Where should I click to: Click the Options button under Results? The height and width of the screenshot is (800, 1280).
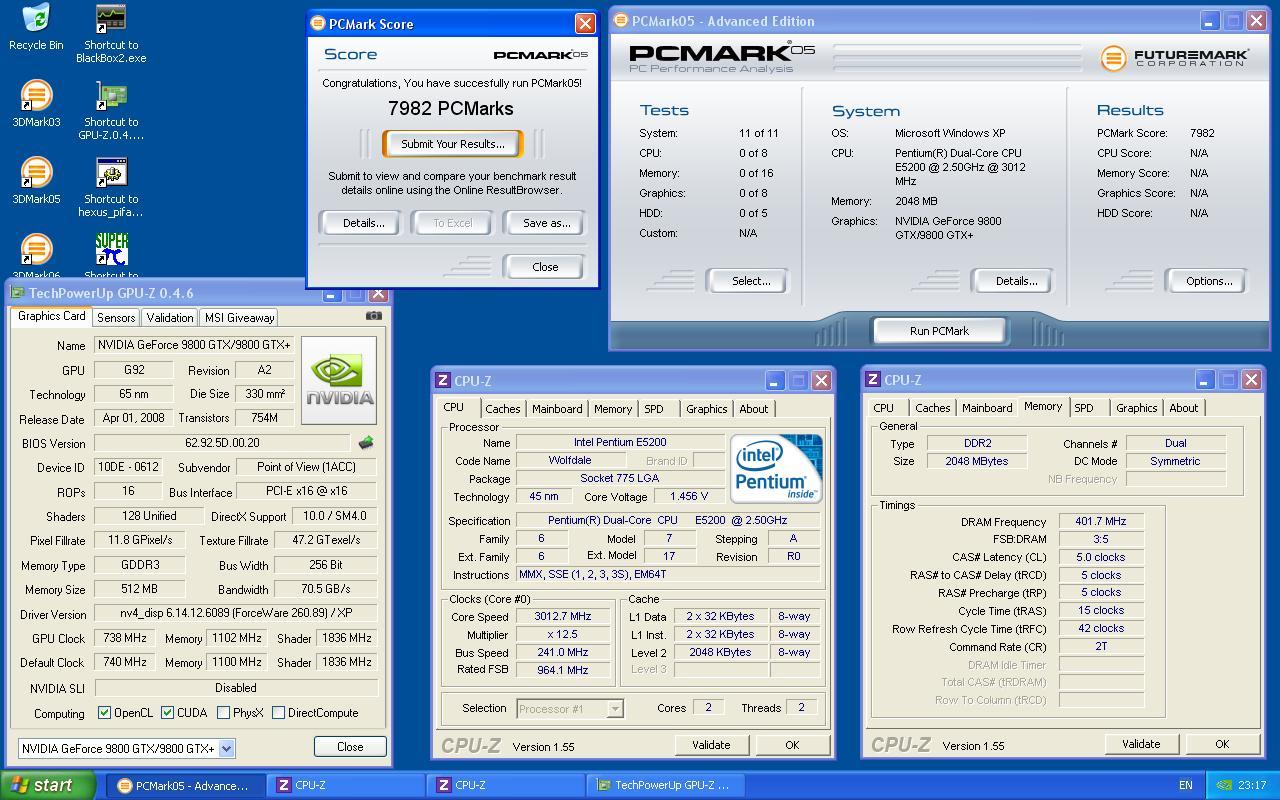(x=1209, y=281)
